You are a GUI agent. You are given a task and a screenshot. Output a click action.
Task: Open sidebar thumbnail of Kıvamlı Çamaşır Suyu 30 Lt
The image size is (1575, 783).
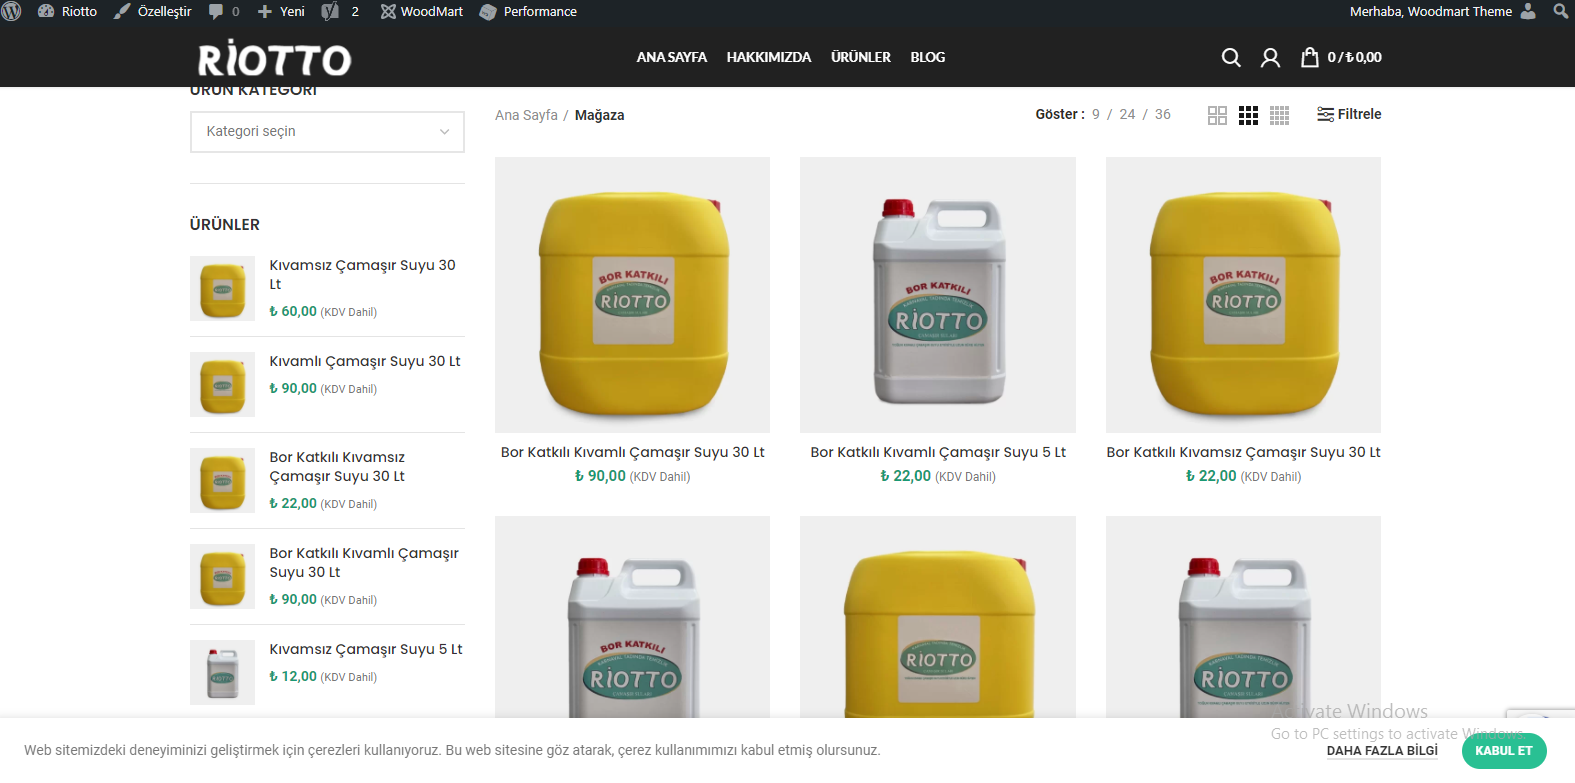[x=222, y=384]
